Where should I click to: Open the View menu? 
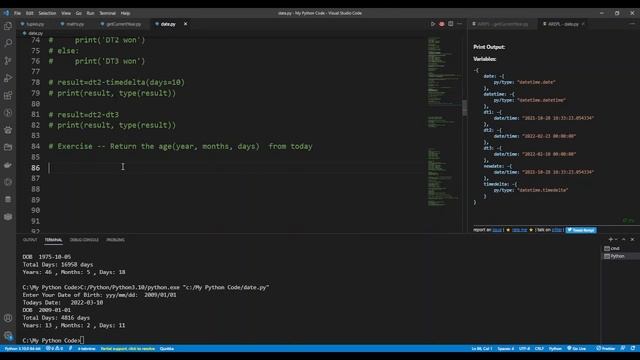pos(66,13)
